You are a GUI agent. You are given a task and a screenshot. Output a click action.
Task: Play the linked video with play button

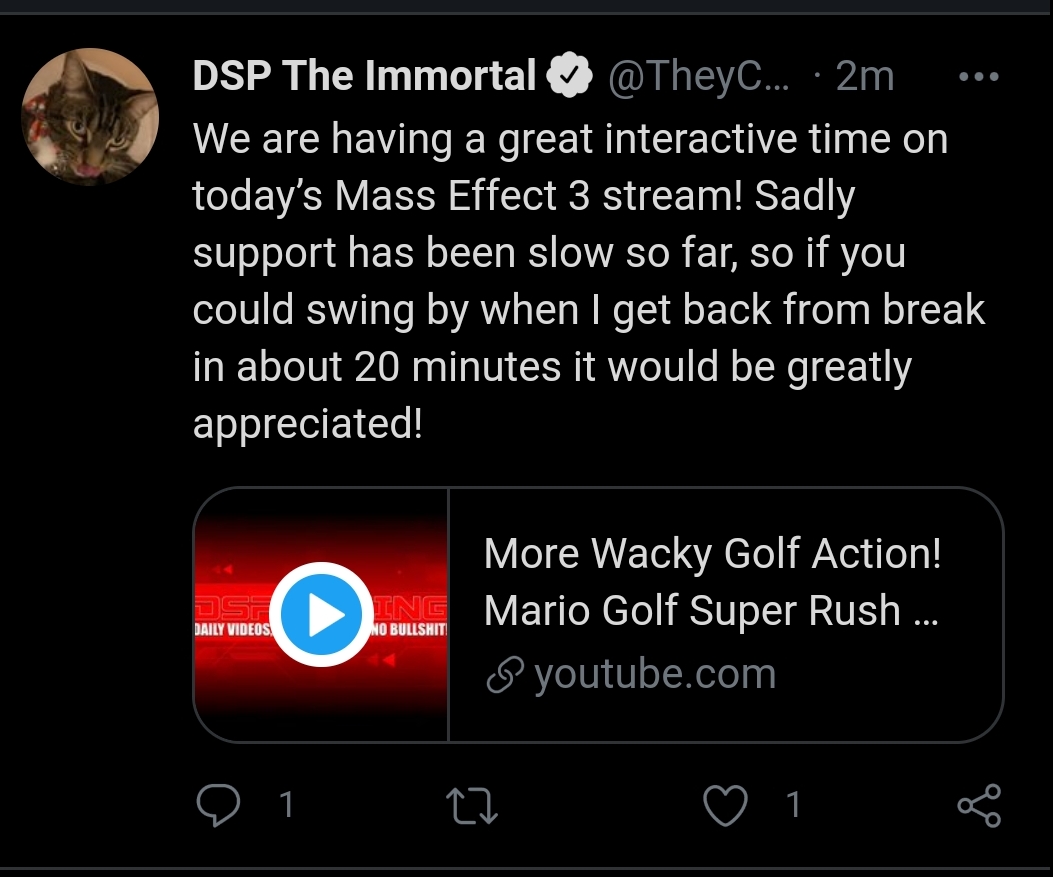pyautogui.click(x=321, y=614)
